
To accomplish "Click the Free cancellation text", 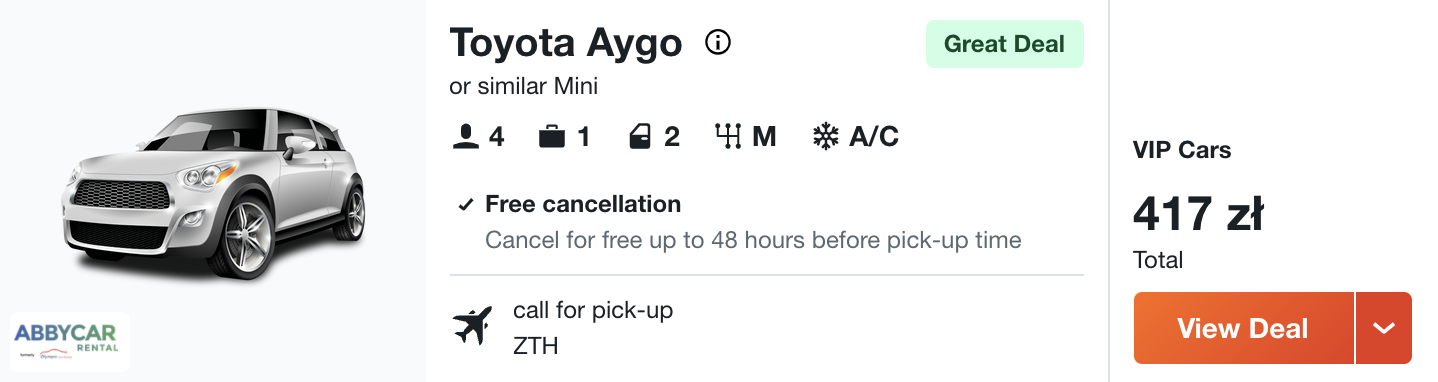I will tap(583, 204).
